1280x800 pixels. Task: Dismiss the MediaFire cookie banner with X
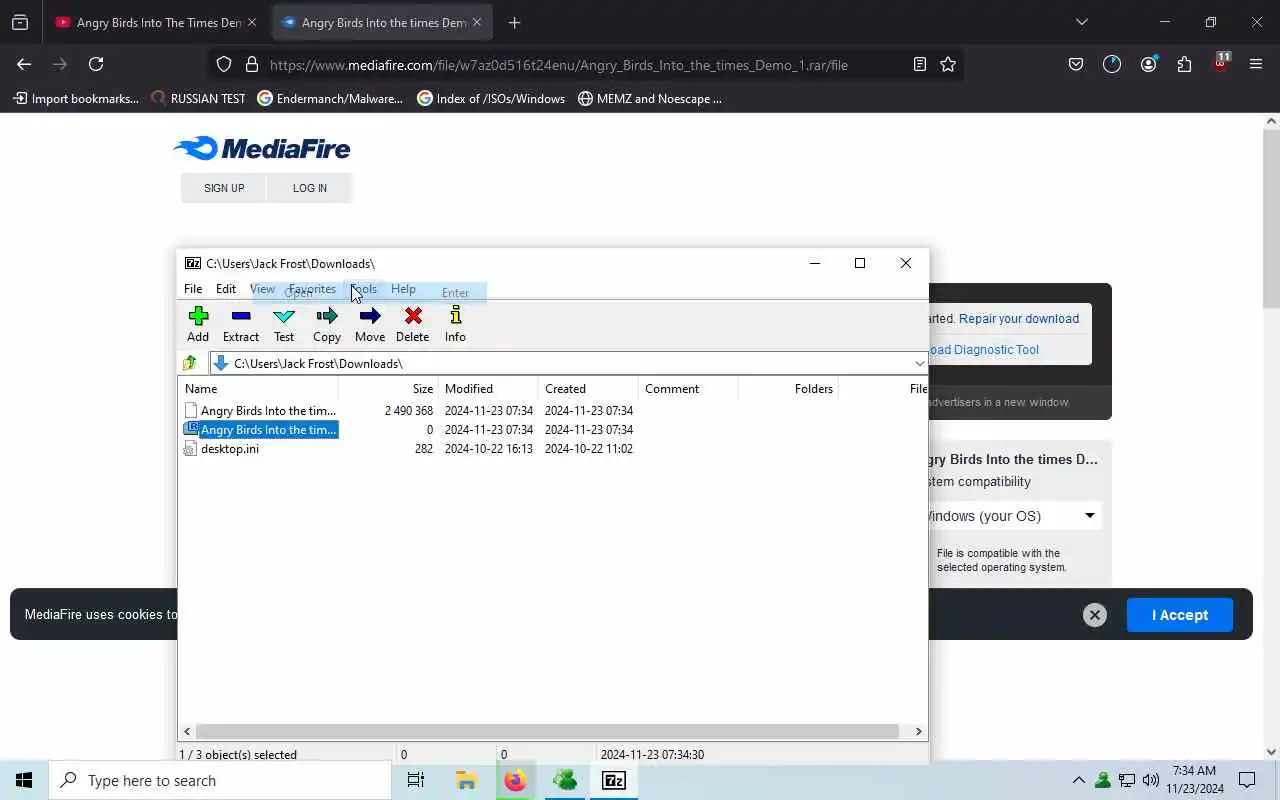[x=1095, y=615]
